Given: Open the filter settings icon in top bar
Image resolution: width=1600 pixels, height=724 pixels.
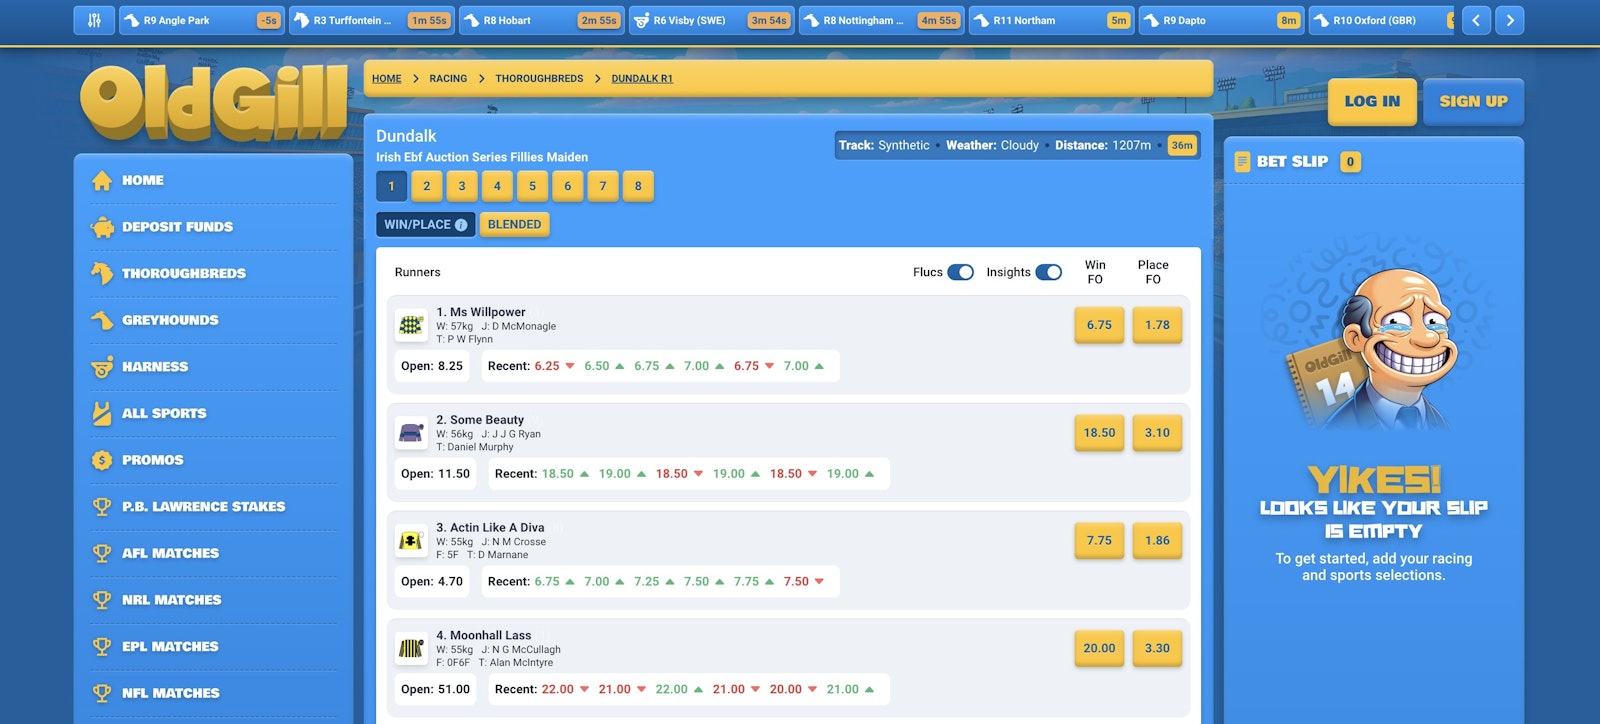Looking at the screenshot, I should click(x=94, y=20).
